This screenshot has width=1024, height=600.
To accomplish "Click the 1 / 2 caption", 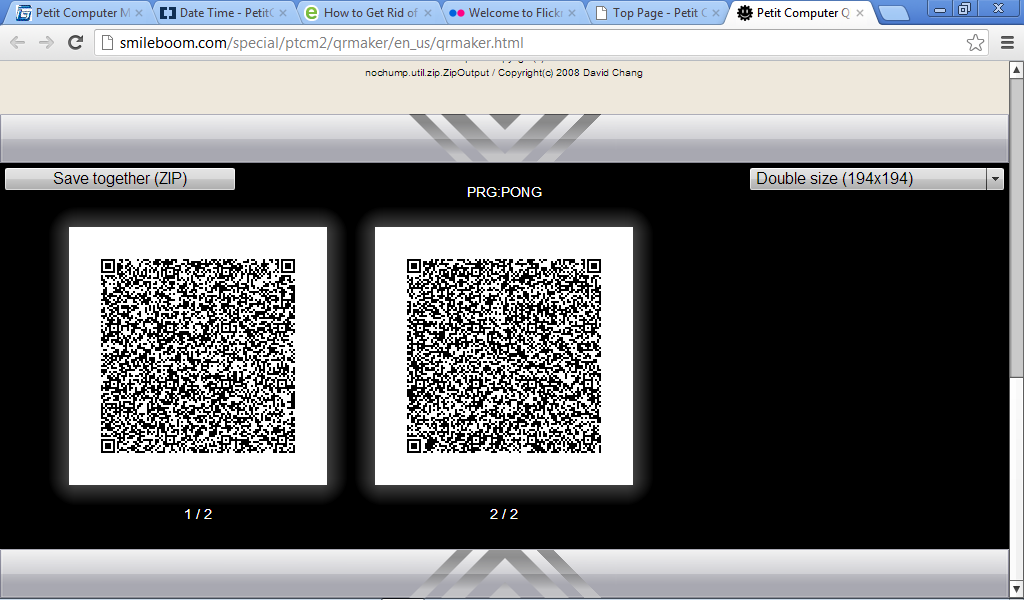I will tap(198, 514).
